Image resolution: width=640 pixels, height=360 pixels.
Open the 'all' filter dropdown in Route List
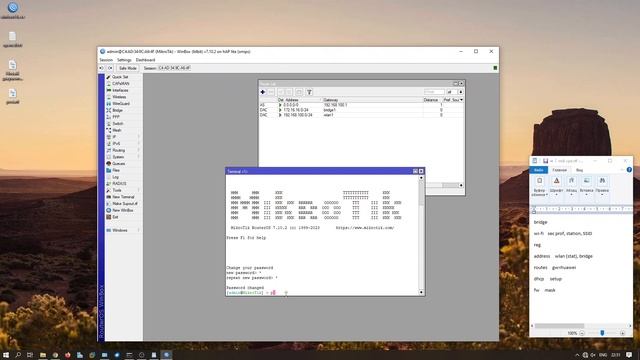460,92
